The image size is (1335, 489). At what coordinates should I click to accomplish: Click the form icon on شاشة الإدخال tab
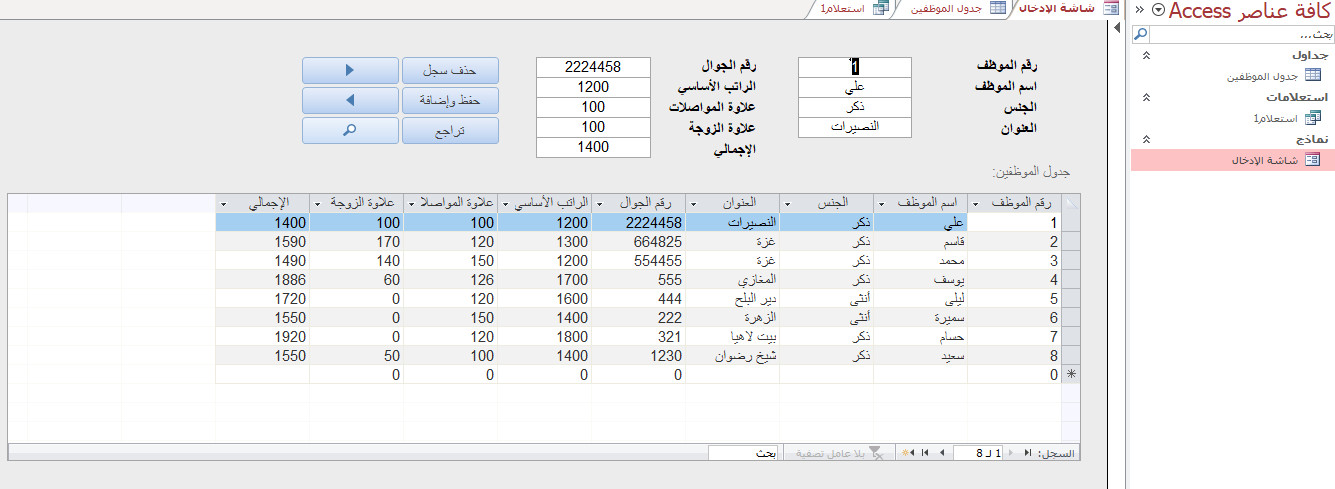tap(1110, 8)
